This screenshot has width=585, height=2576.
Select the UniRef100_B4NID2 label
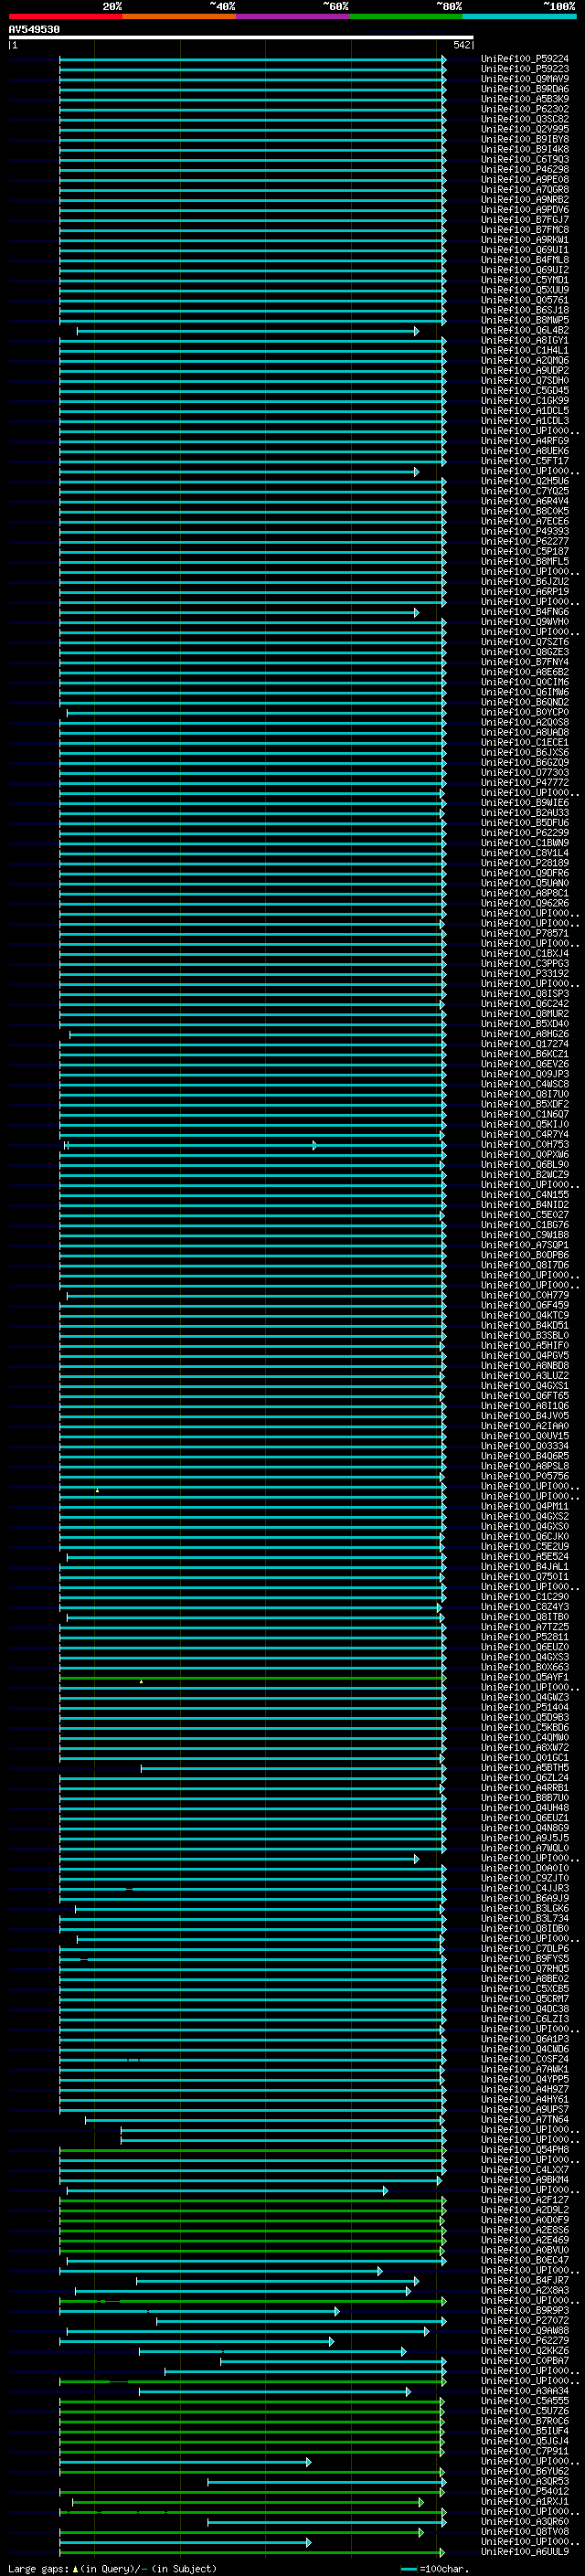click(525, 1205)
